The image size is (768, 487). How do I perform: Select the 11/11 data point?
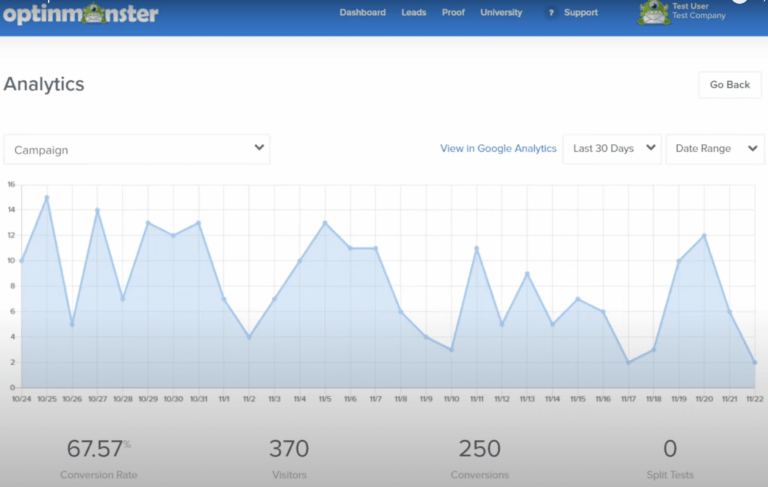tap(477, 248)
